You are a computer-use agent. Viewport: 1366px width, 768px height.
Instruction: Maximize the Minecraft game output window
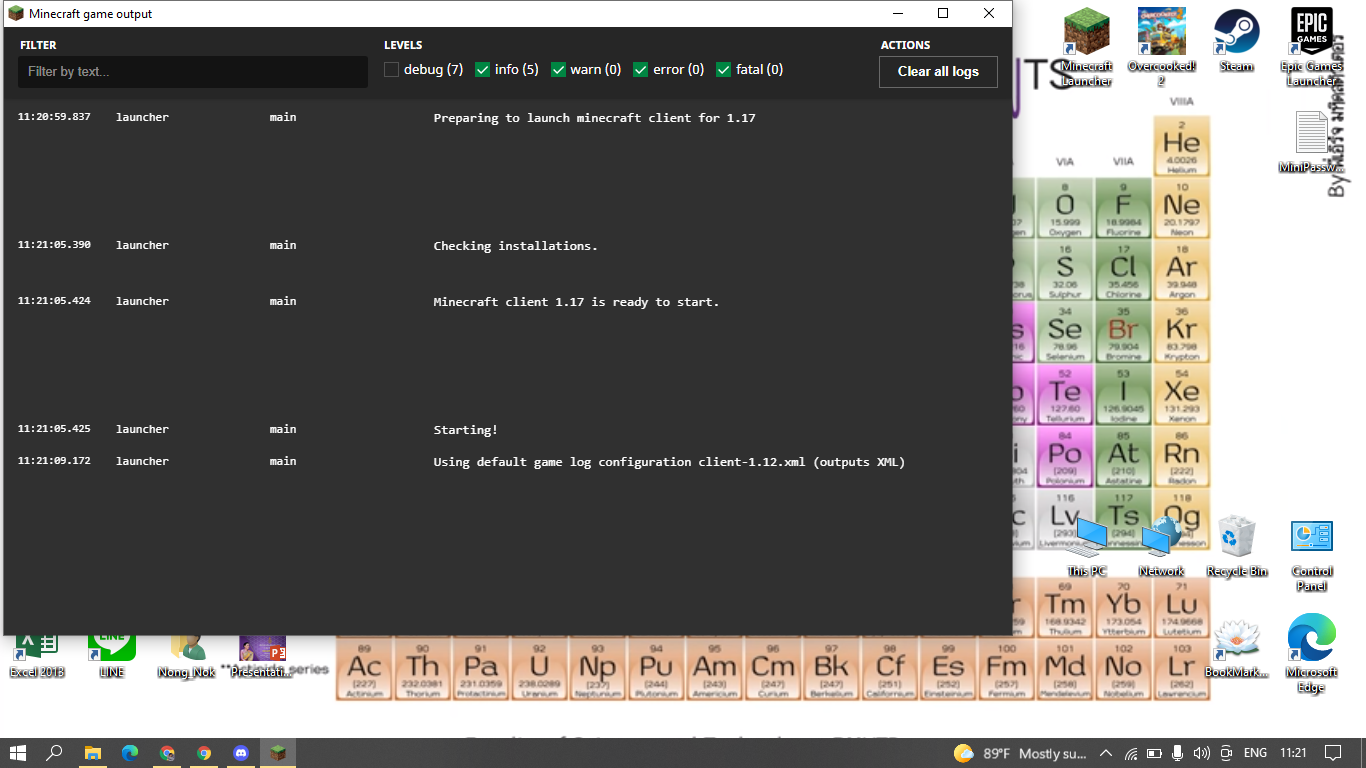pos(943,14)
